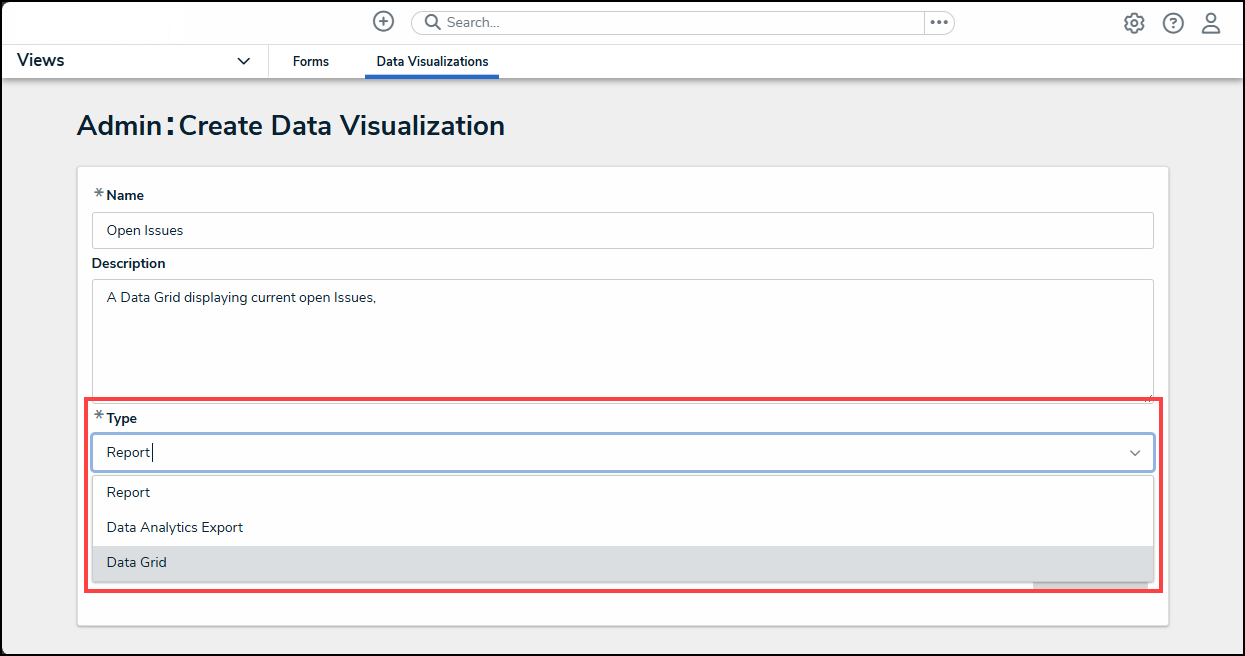The image size is (1245, 656).
Task: Click the Description box resize handle
Action: coord(1148,397)
